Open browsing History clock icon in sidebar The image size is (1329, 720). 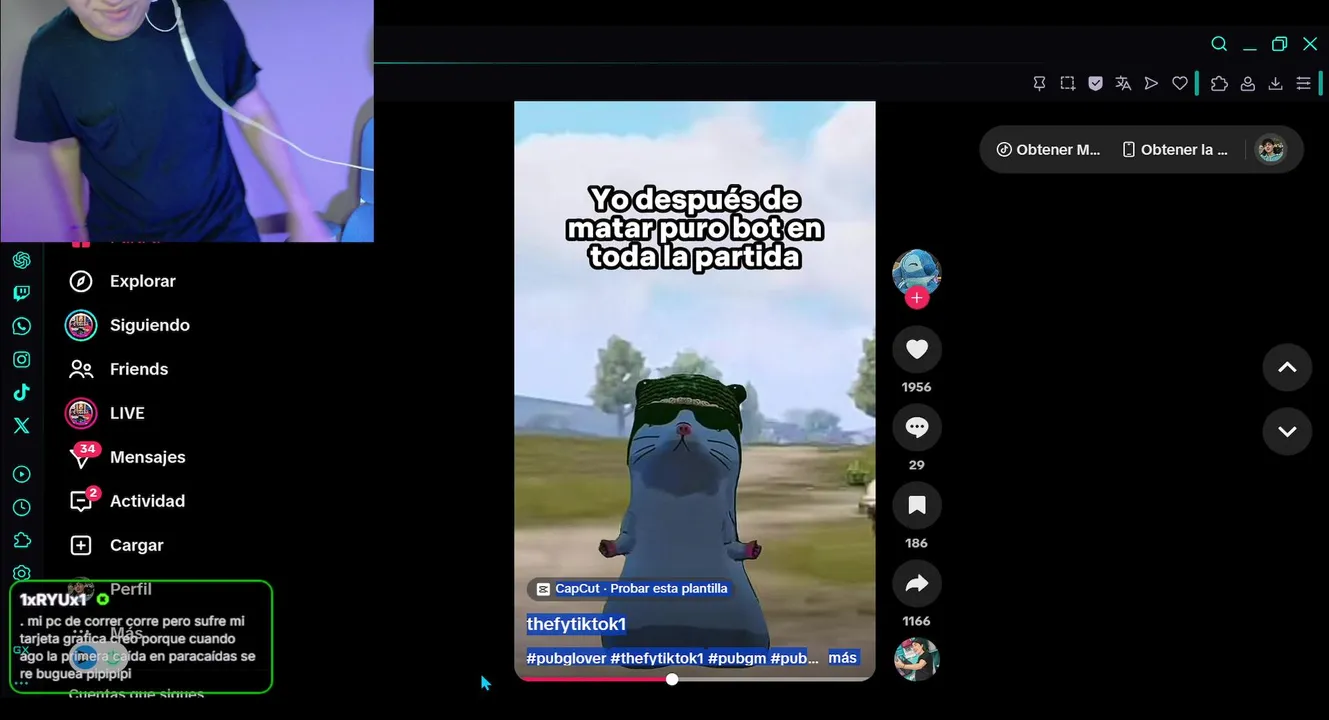click(x=21, y=507)
